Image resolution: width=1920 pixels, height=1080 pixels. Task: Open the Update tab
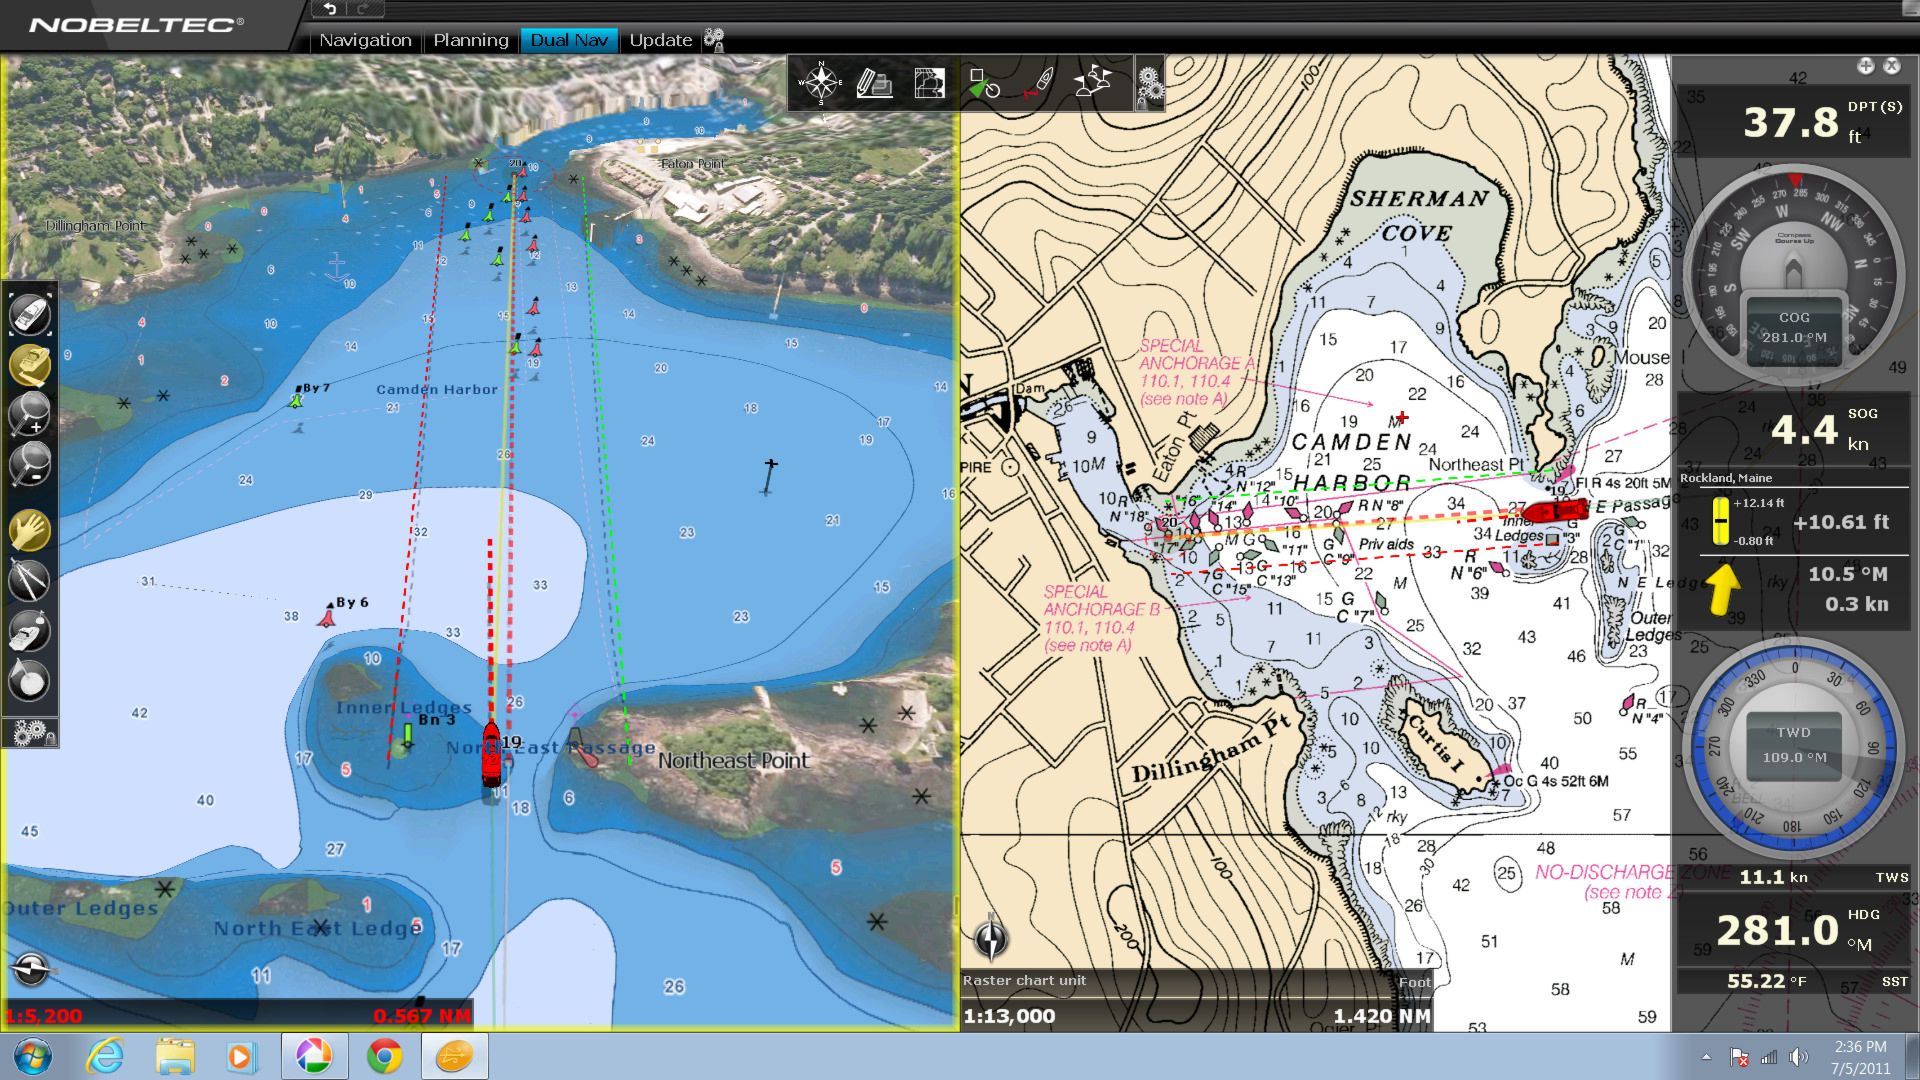[660, 40]
